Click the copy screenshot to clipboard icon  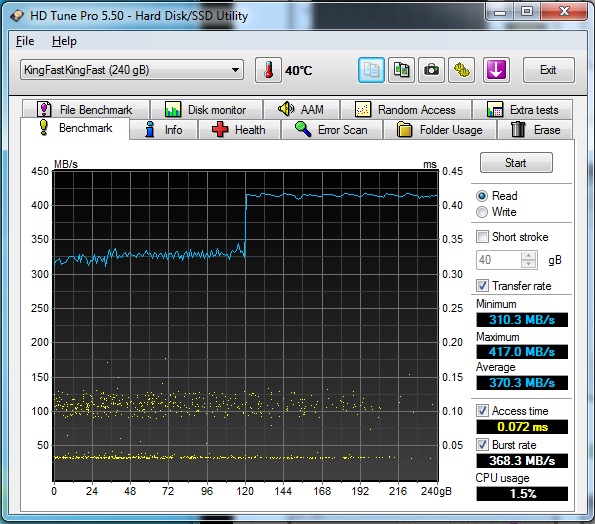[401, 70]
